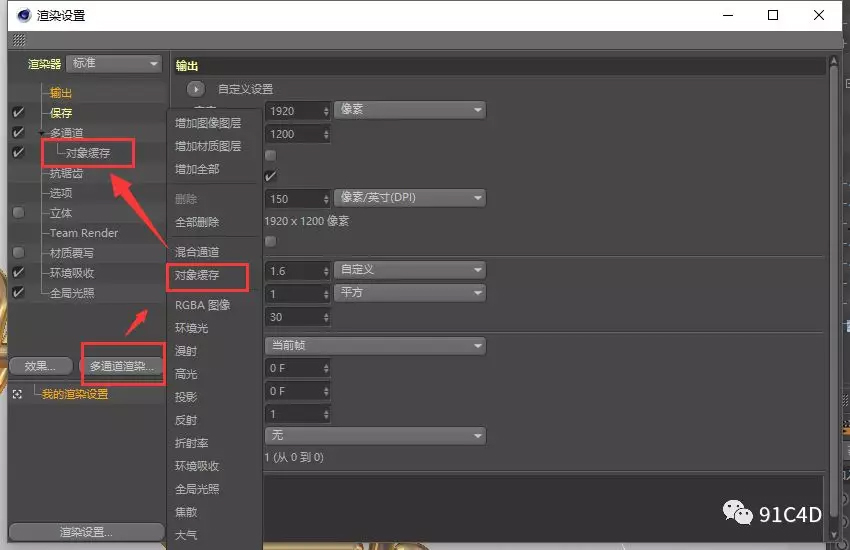Screen dimensions: 850x550
Task: Open the 渲染器 标准 dropdown
Action: point(114,64)
